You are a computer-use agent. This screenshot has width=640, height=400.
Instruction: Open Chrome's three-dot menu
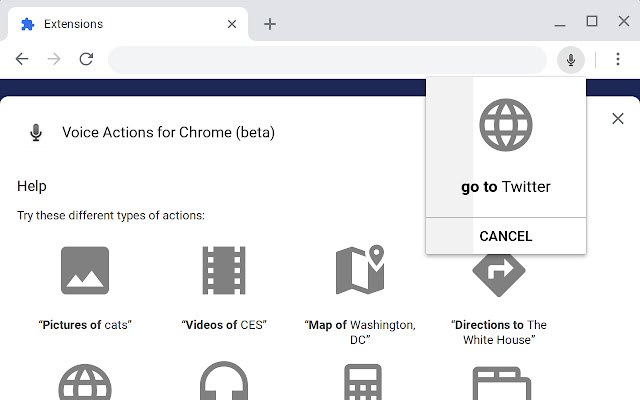(x=619, y=60)
